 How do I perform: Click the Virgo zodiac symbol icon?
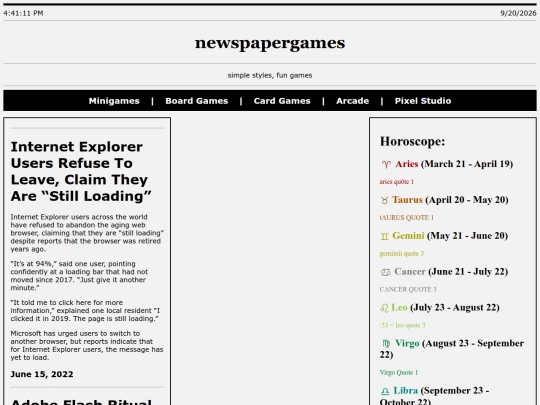tap(386, 344)
